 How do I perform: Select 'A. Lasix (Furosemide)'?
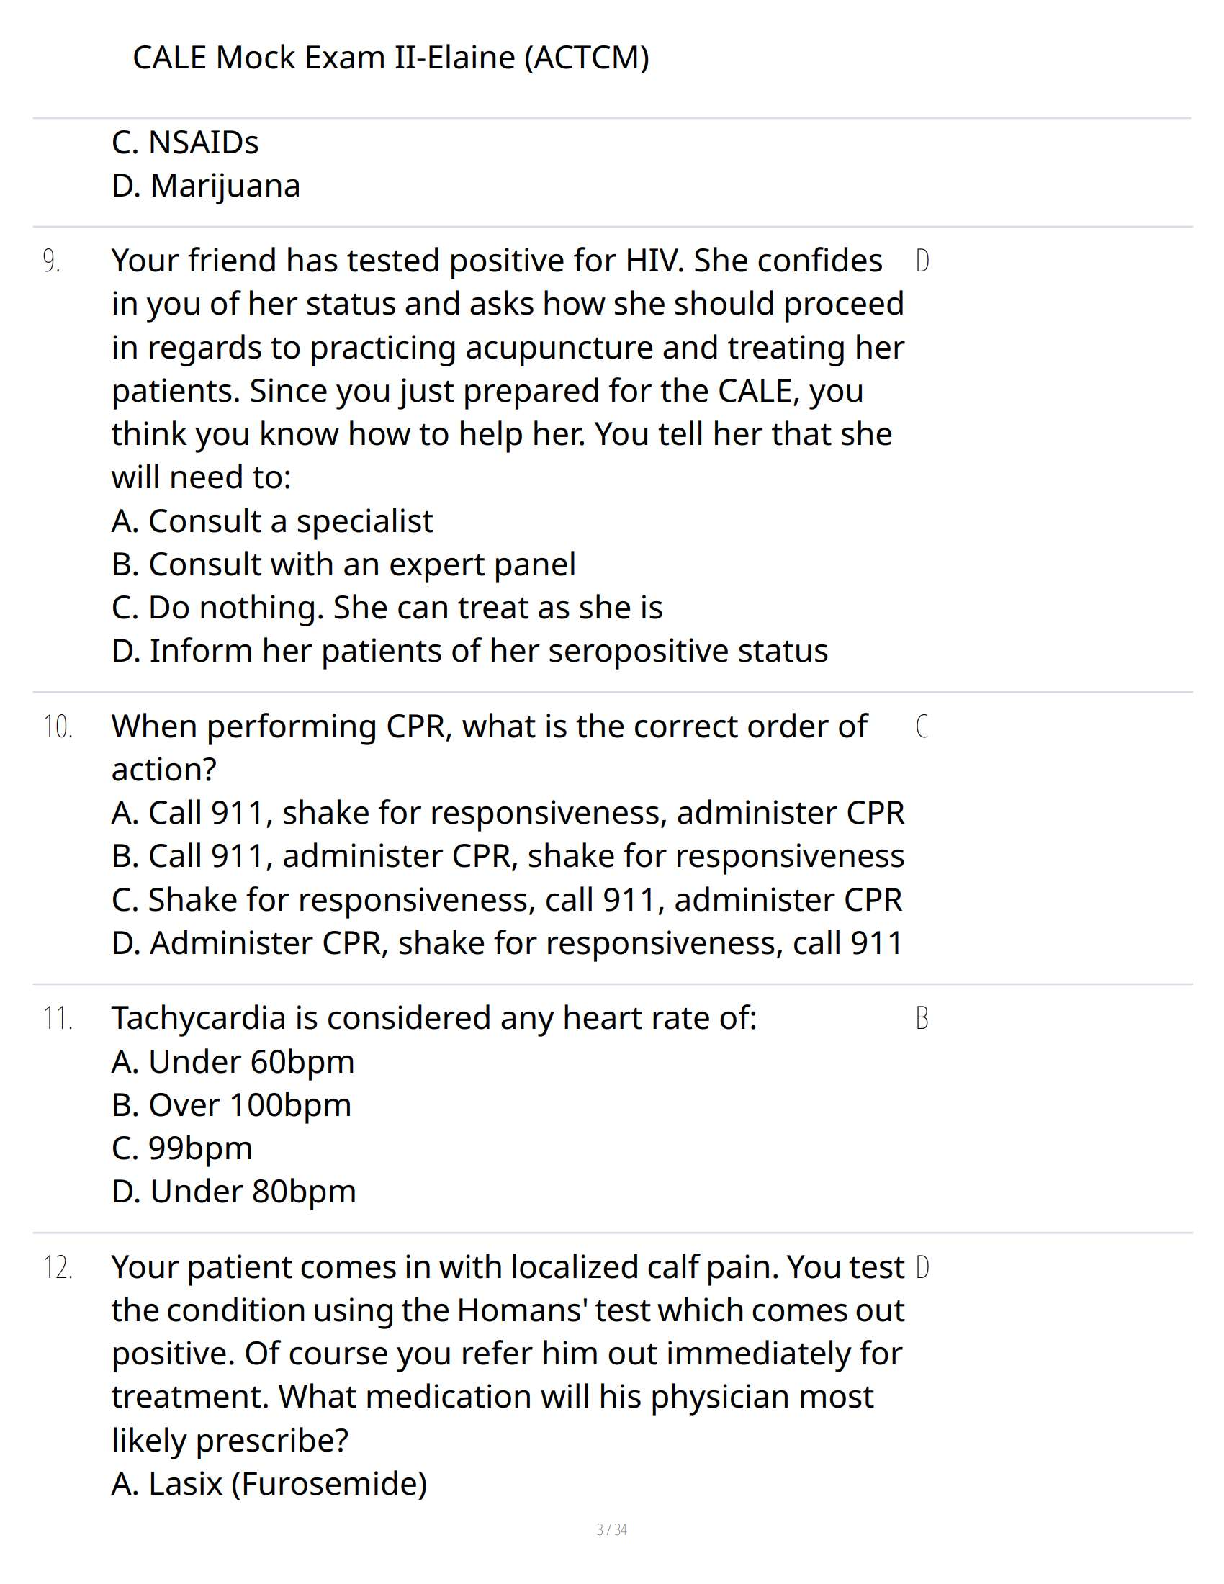269,1484
